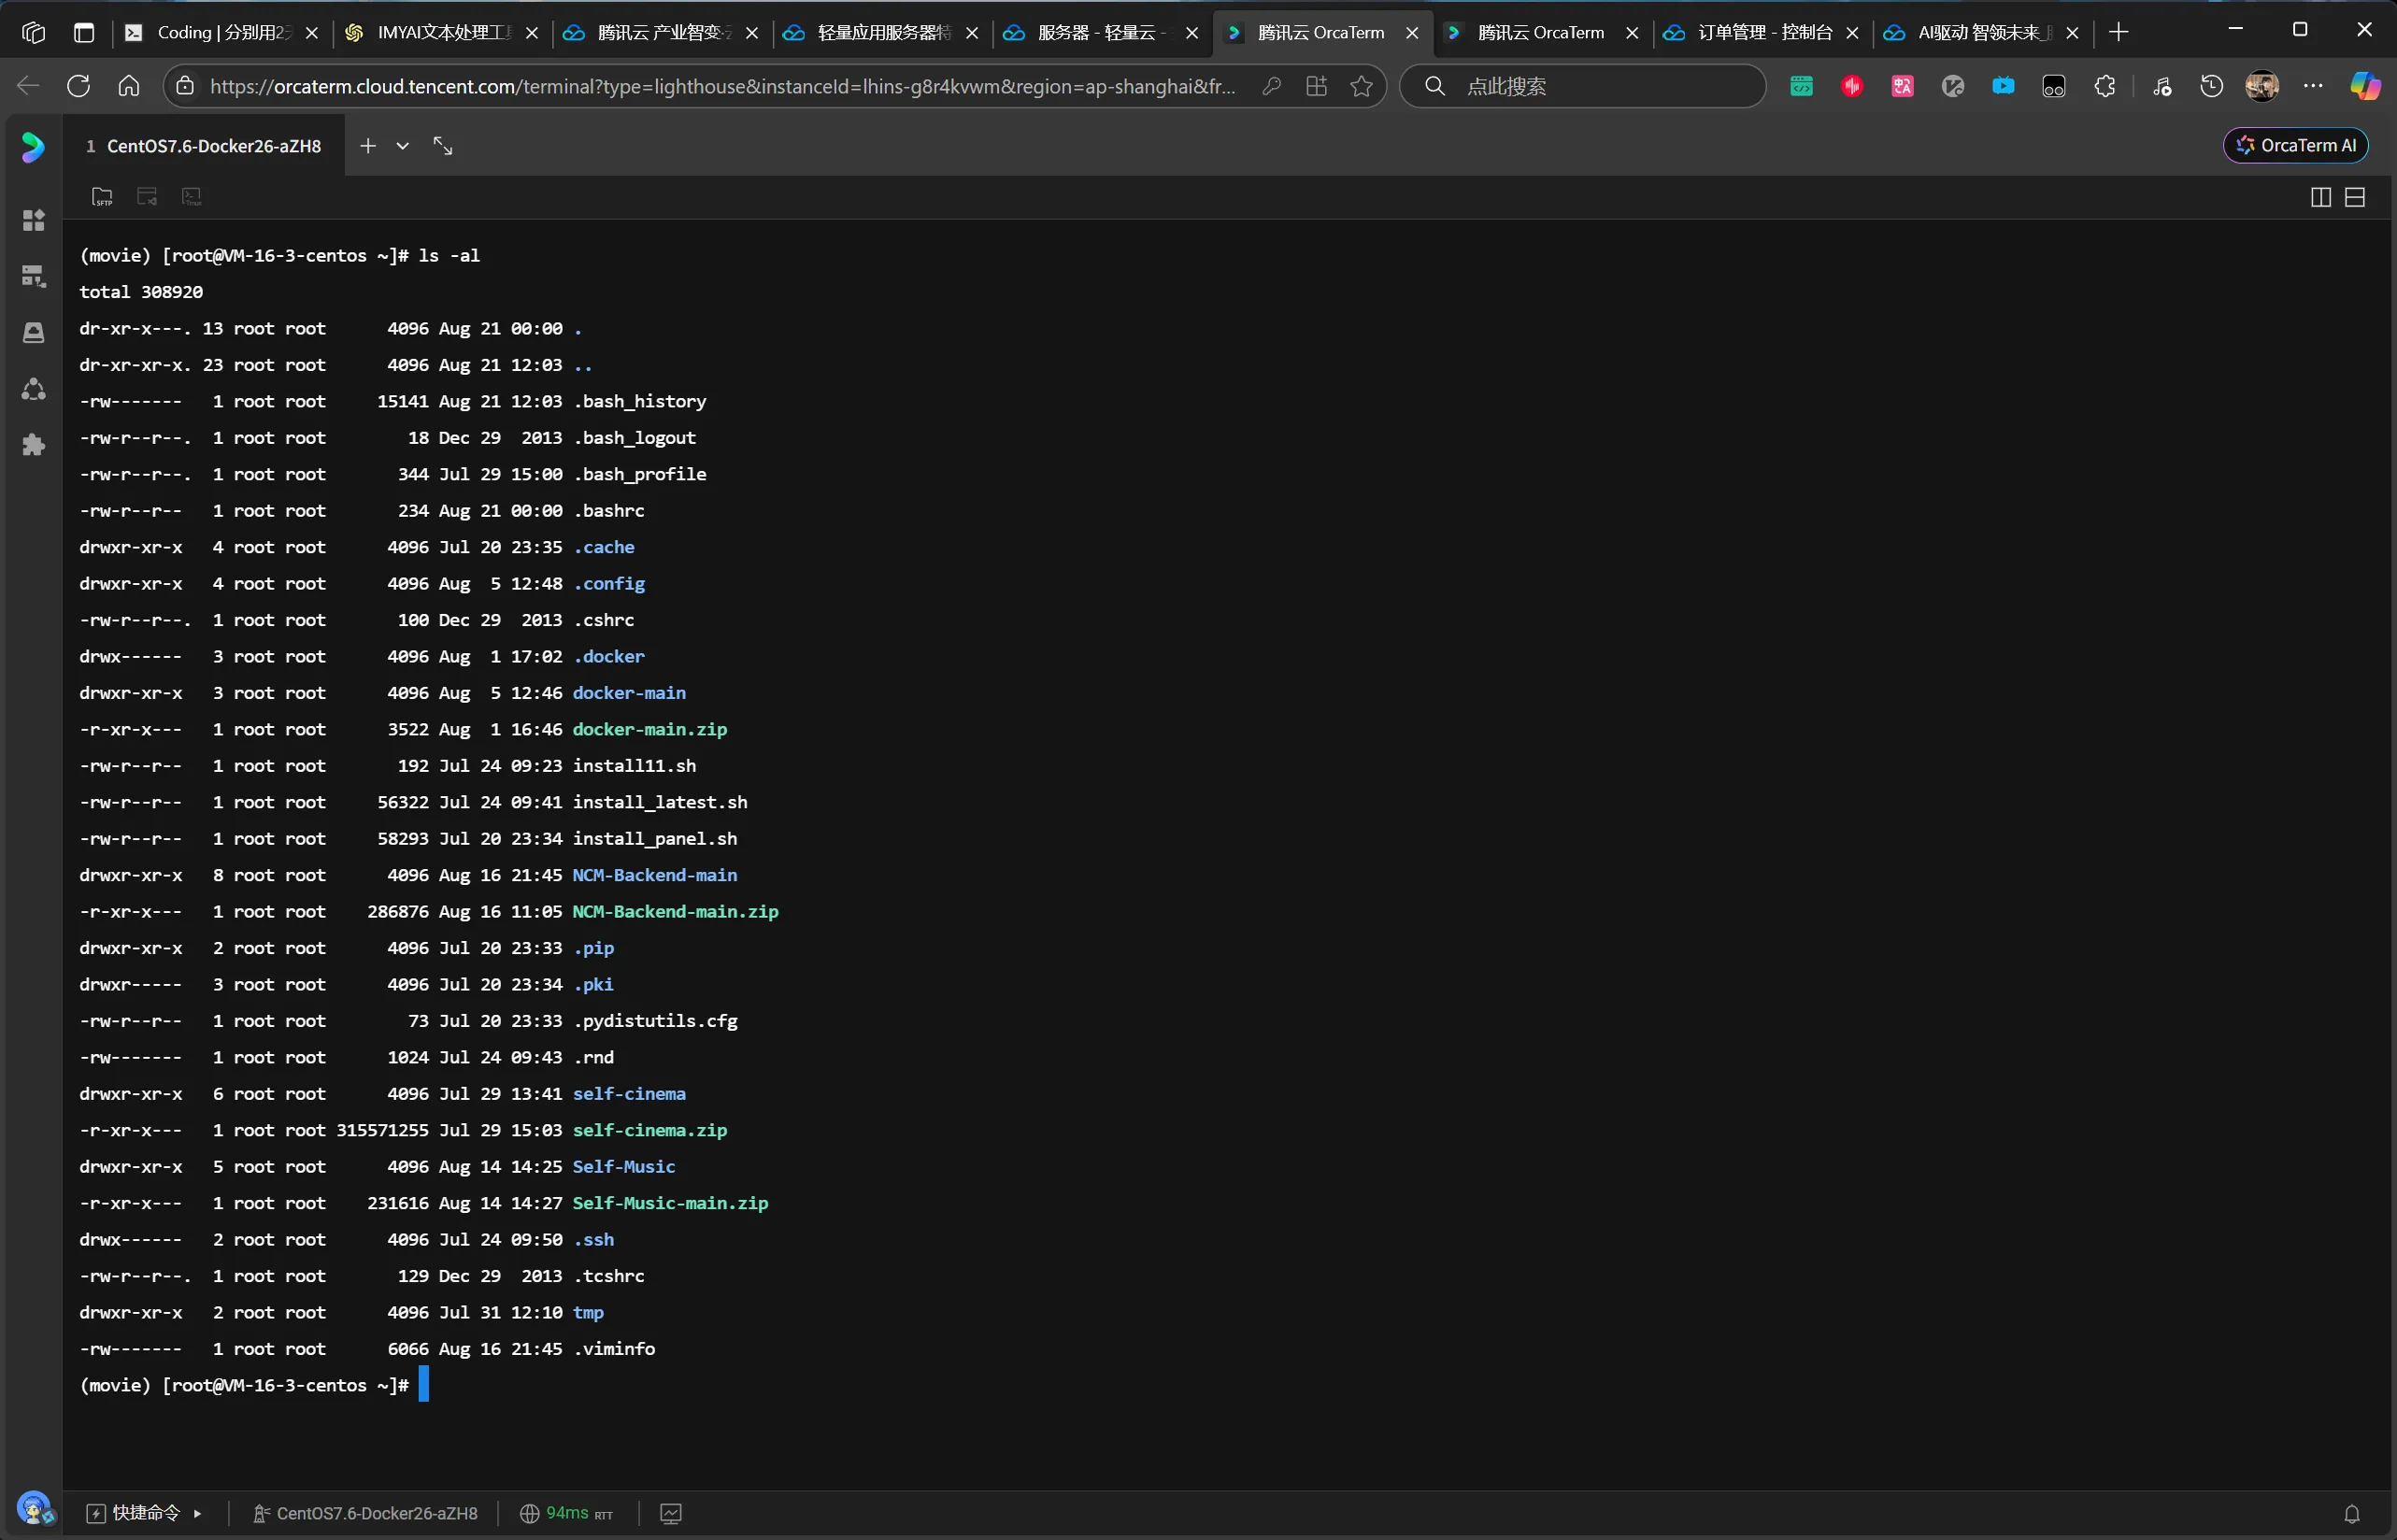
Task: Open the 快捷命令 quick commands menu
Action: [x=145, y=1513]
